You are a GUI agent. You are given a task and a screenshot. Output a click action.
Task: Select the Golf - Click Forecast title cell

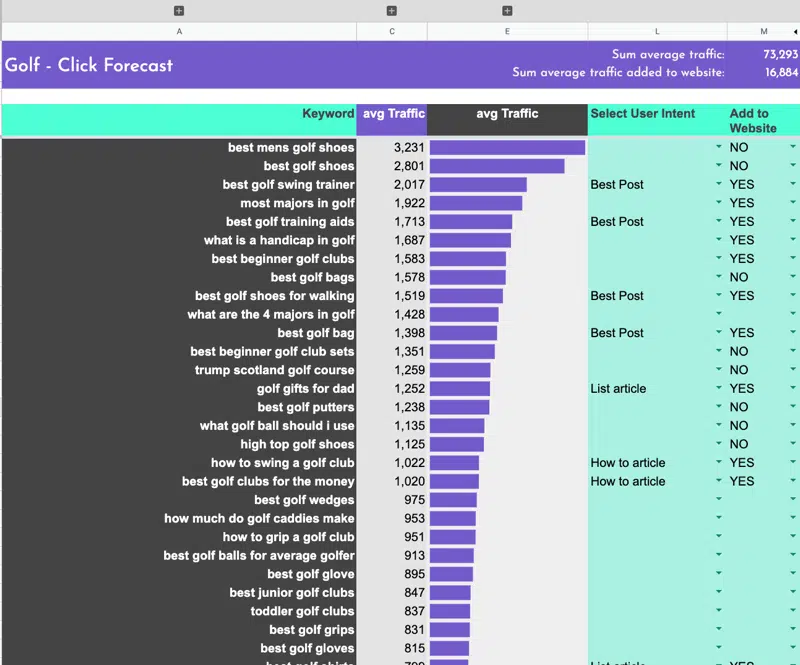pos(90,65)
